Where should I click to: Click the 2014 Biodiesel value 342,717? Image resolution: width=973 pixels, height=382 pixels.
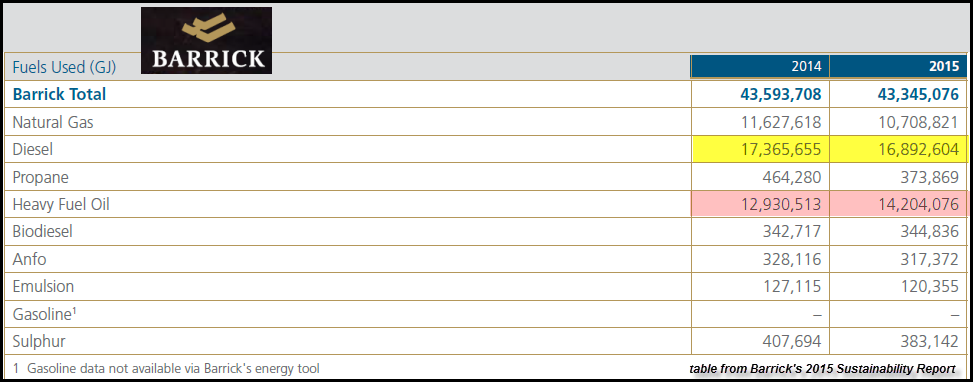pos(792,232)
